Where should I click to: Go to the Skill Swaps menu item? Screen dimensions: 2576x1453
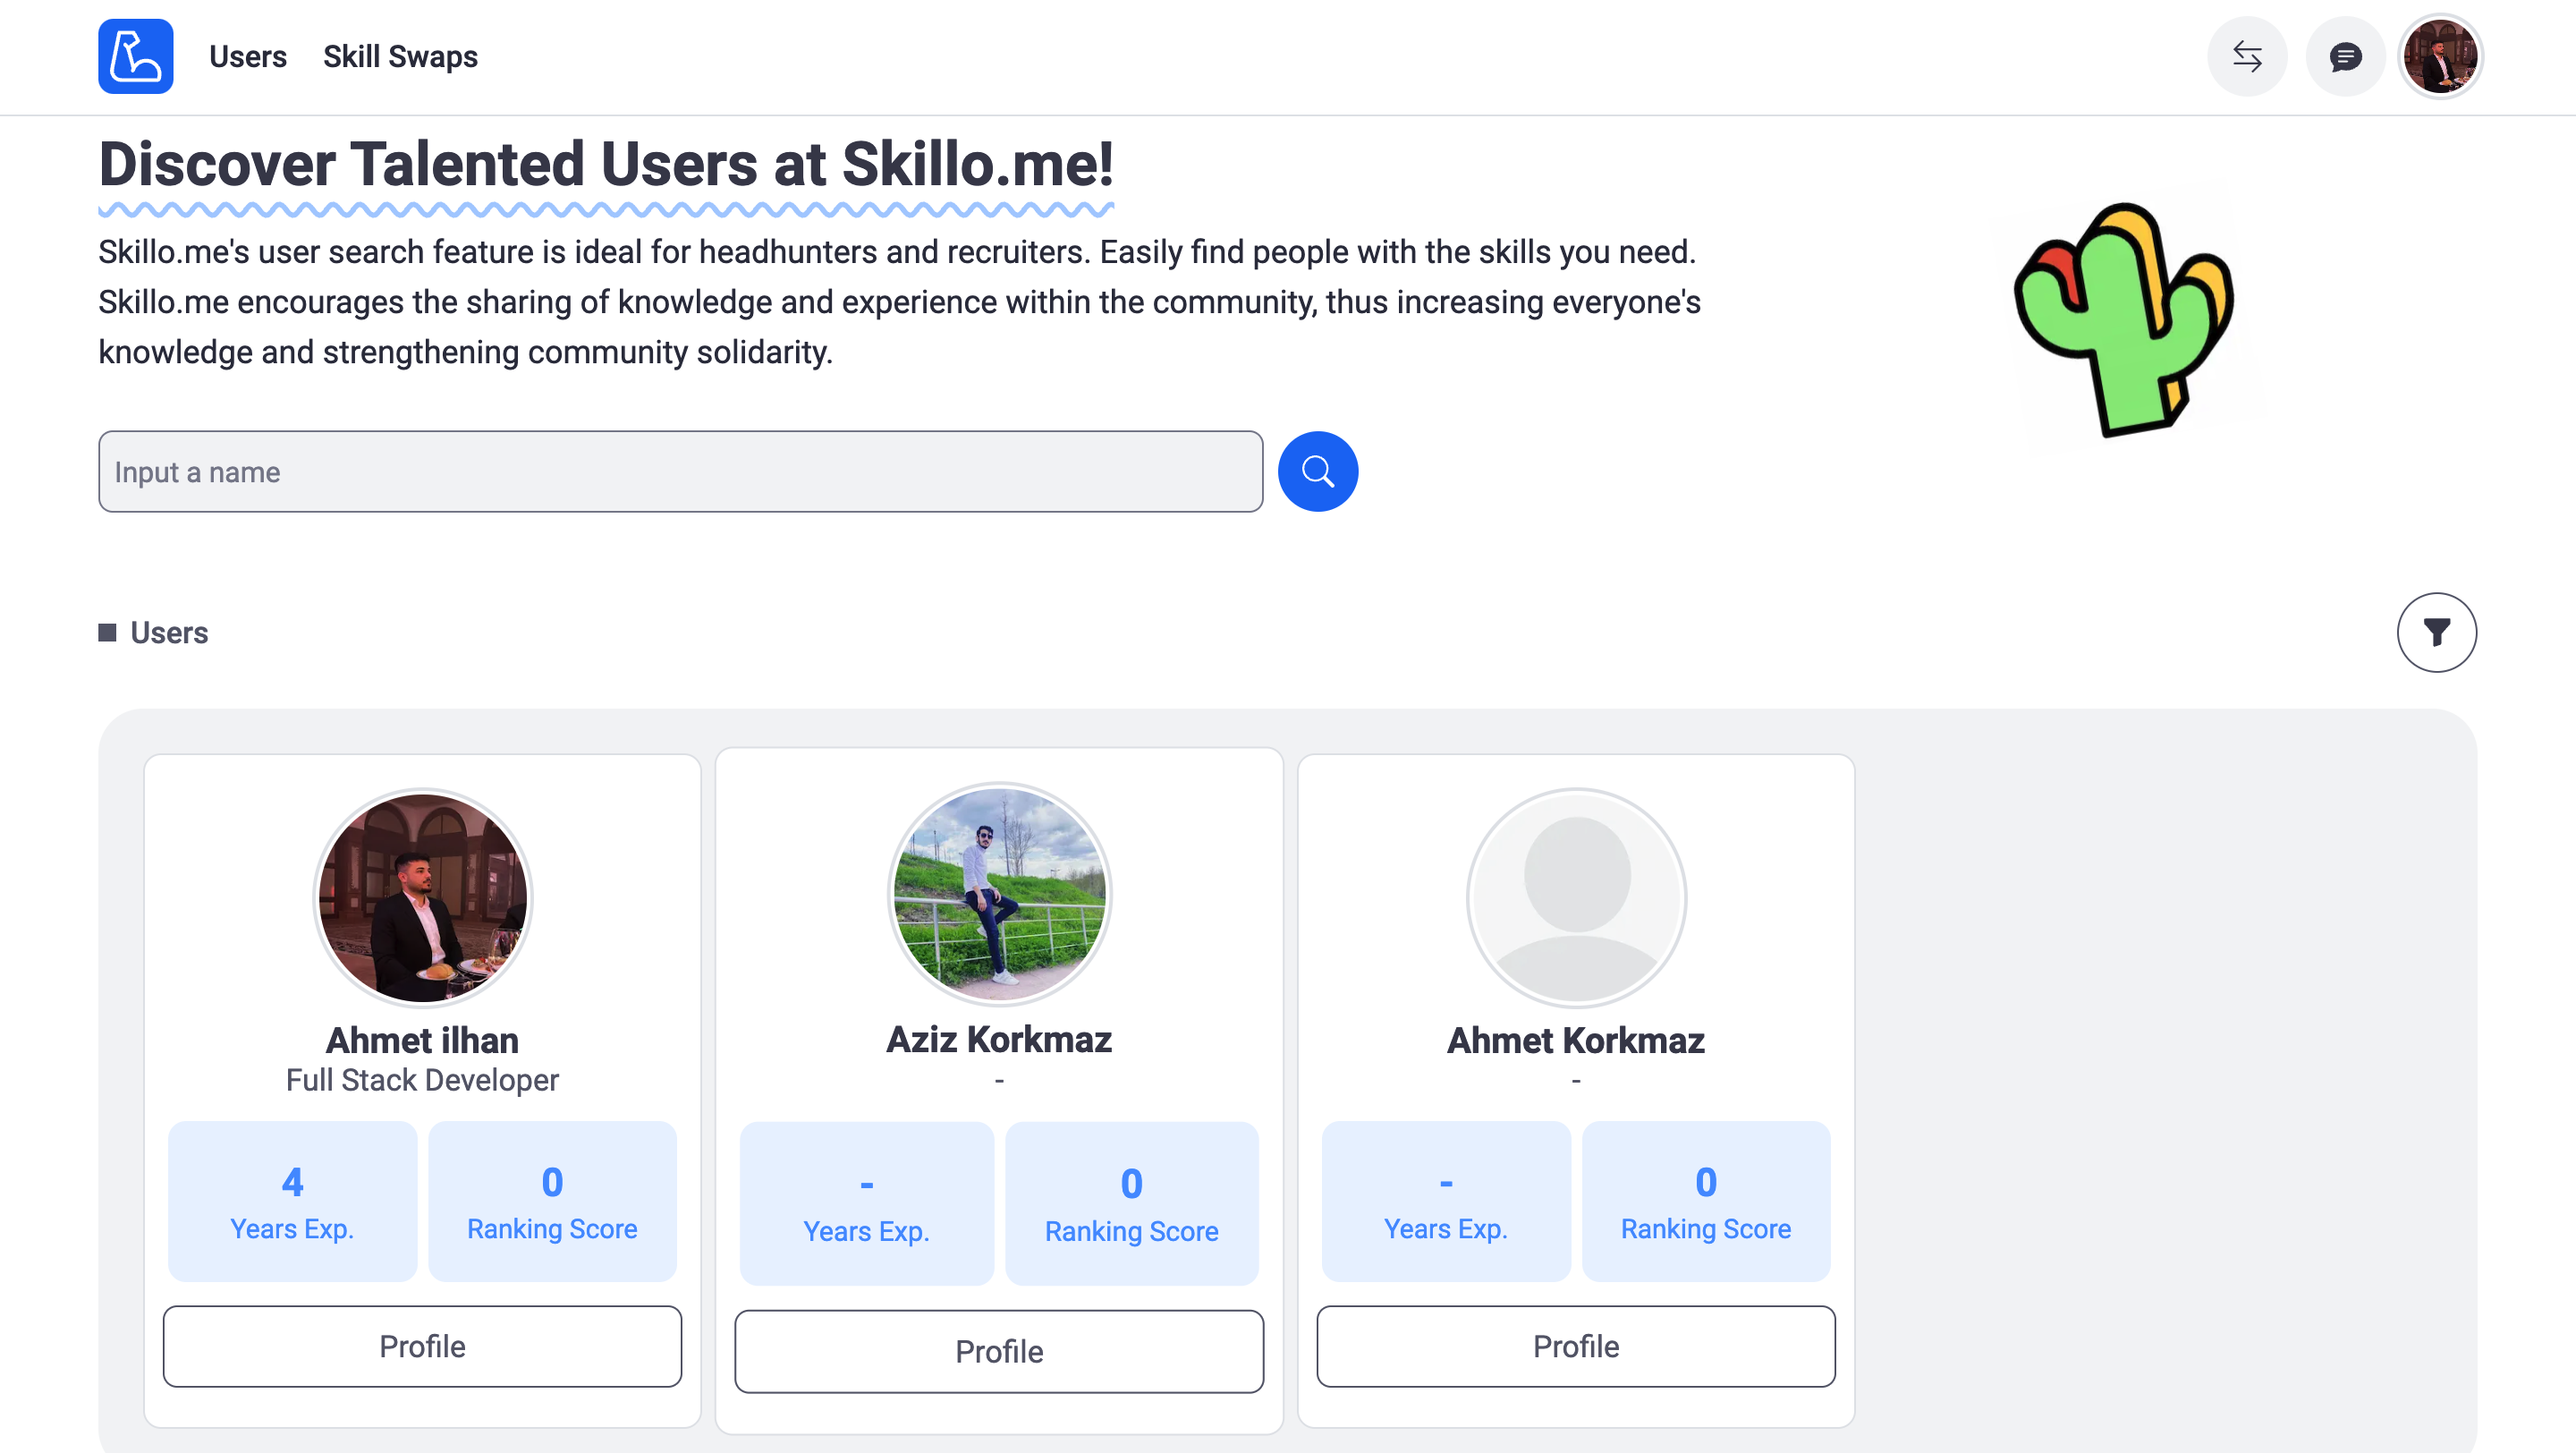tap(400, 56)
